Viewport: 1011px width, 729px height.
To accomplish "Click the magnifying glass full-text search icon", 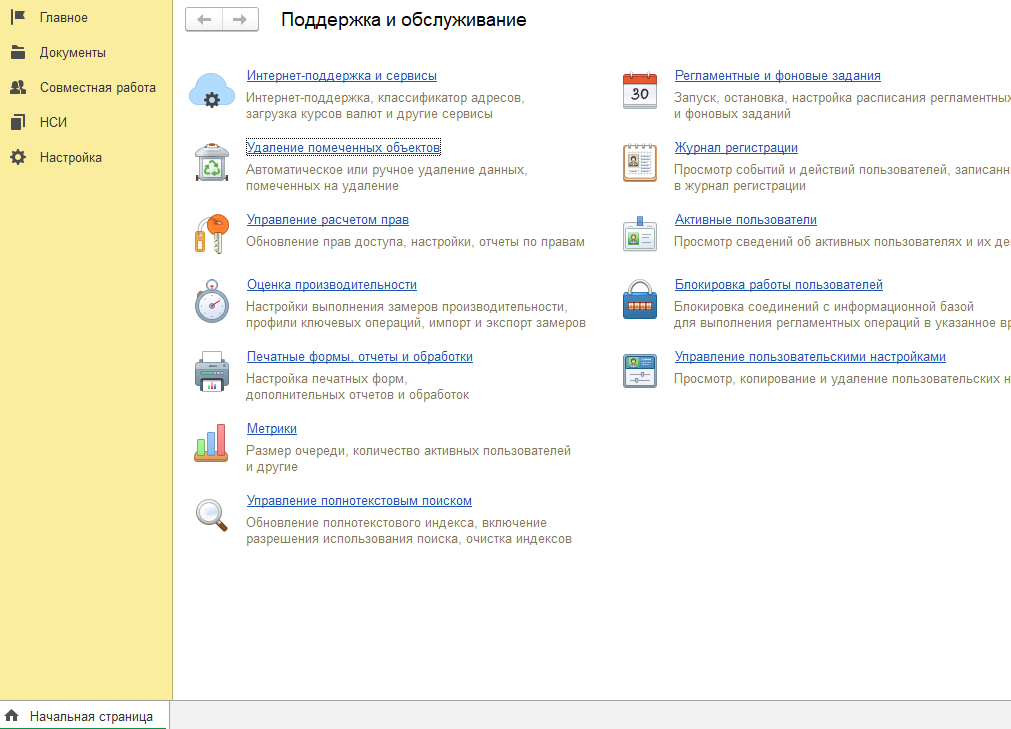I will tap(211, 515).
